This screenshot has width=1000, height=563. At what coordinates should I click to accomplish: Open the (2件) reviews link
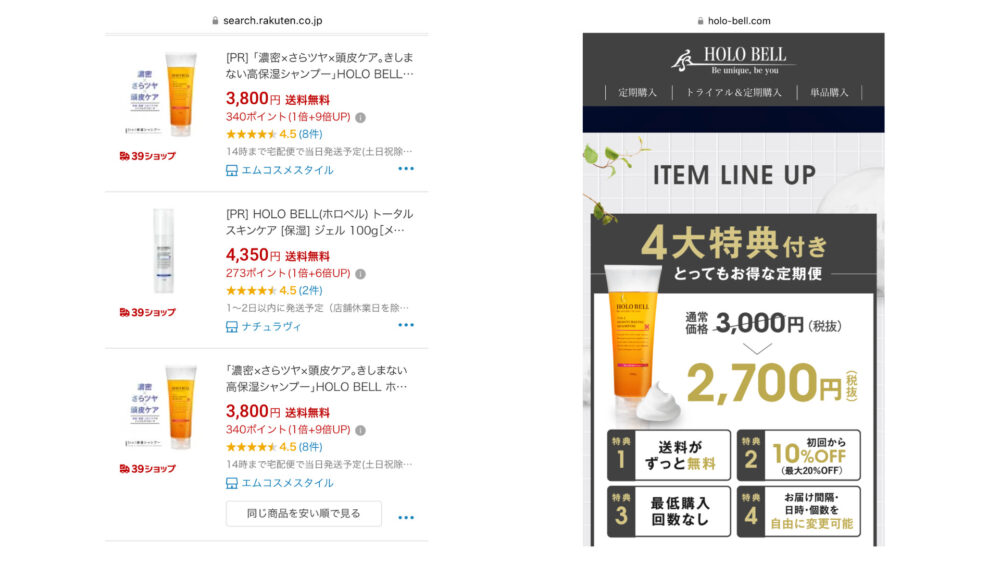point(311,290)
